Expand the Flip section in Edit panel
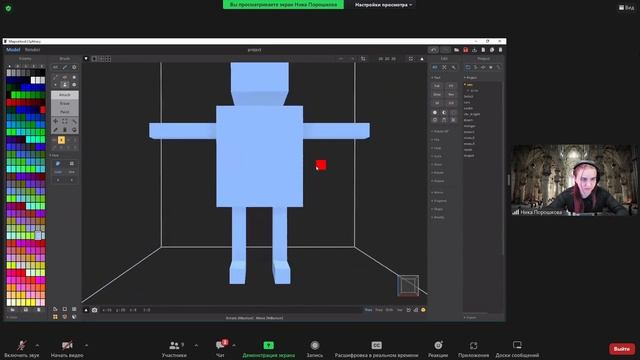 (436, 140)
